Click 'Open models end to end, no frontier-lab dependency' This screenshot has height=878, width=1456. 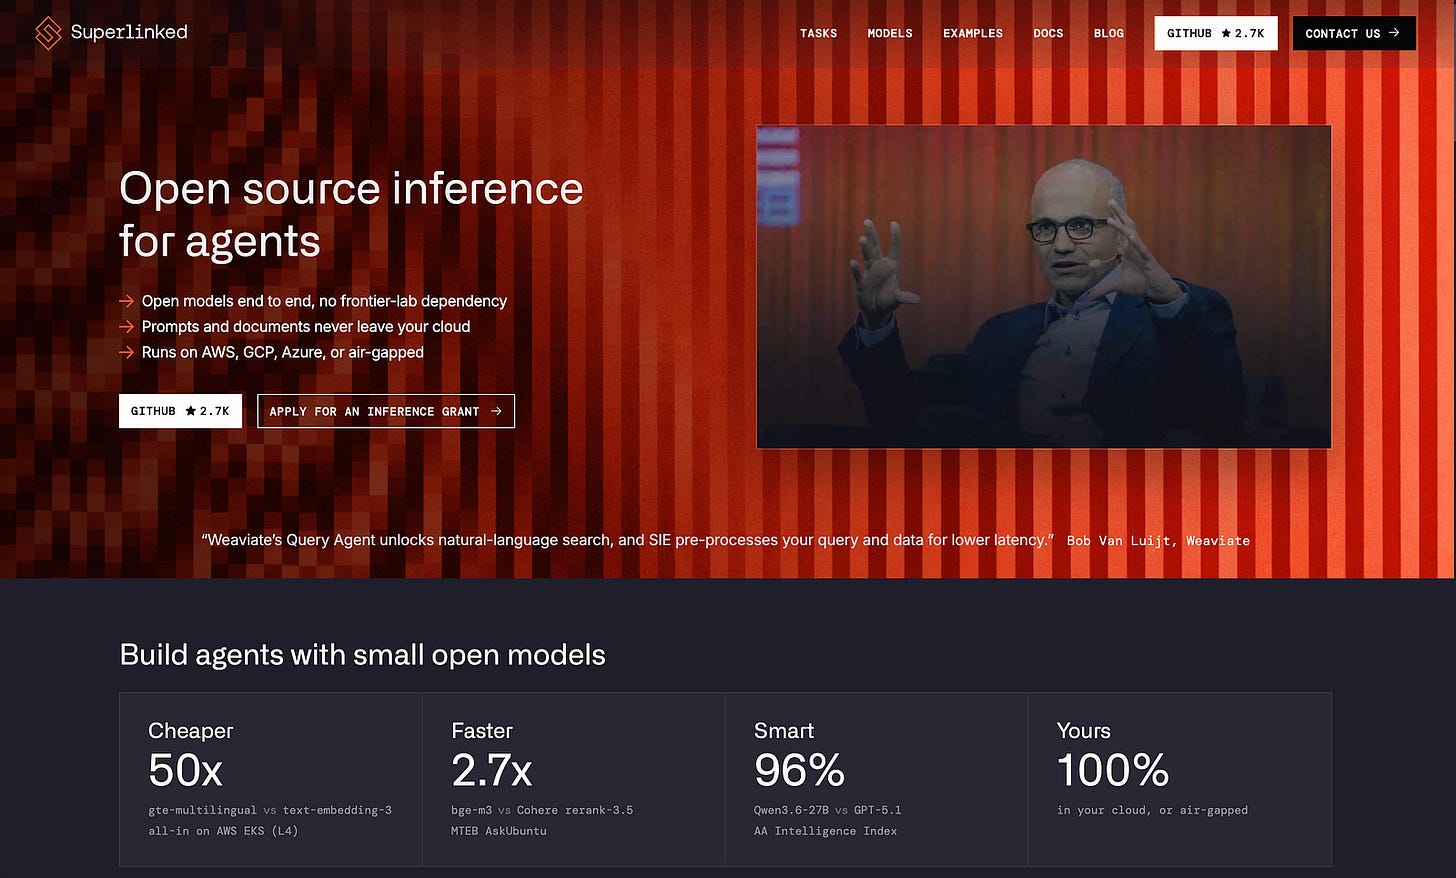pos(324,301)
